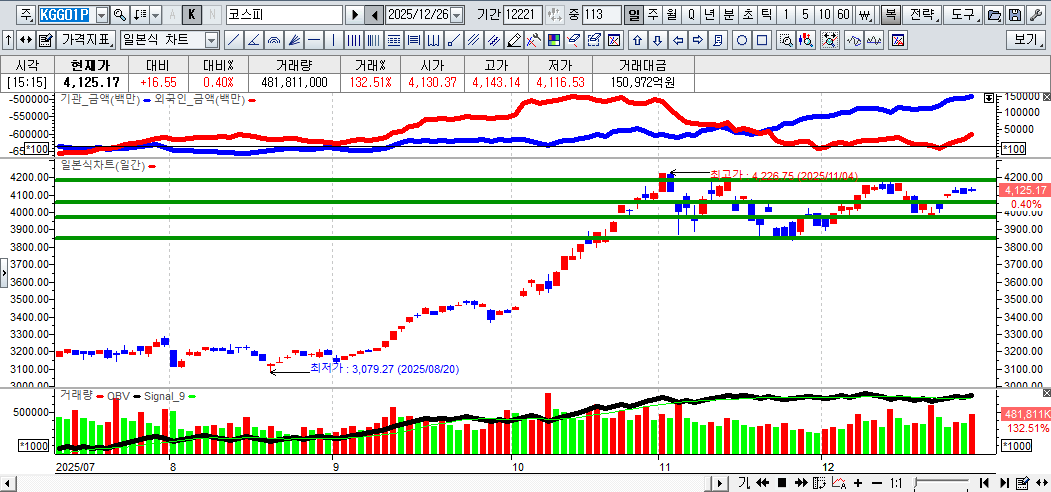
Task: Expand the KGG01P symbol code dropdown
Action: point(101,15)
